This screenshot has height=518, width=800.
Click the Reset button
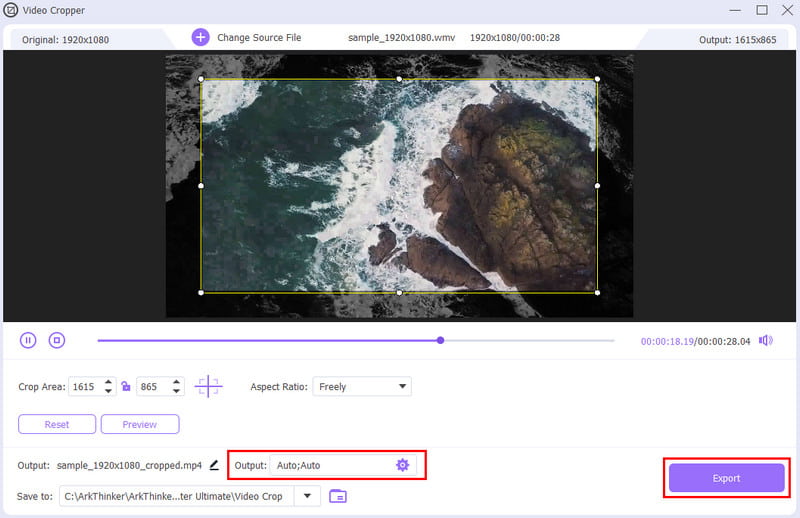(x=57, y=424)
